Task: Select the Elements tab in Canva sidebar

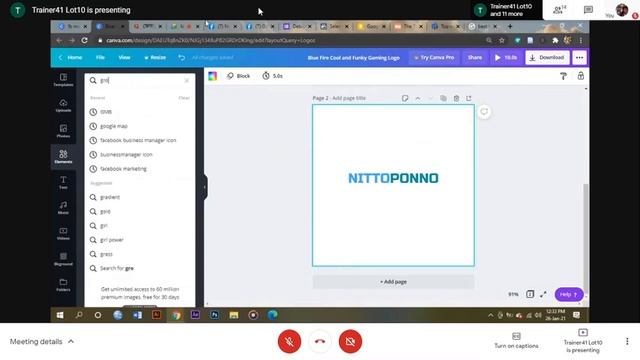Action: 63,157
